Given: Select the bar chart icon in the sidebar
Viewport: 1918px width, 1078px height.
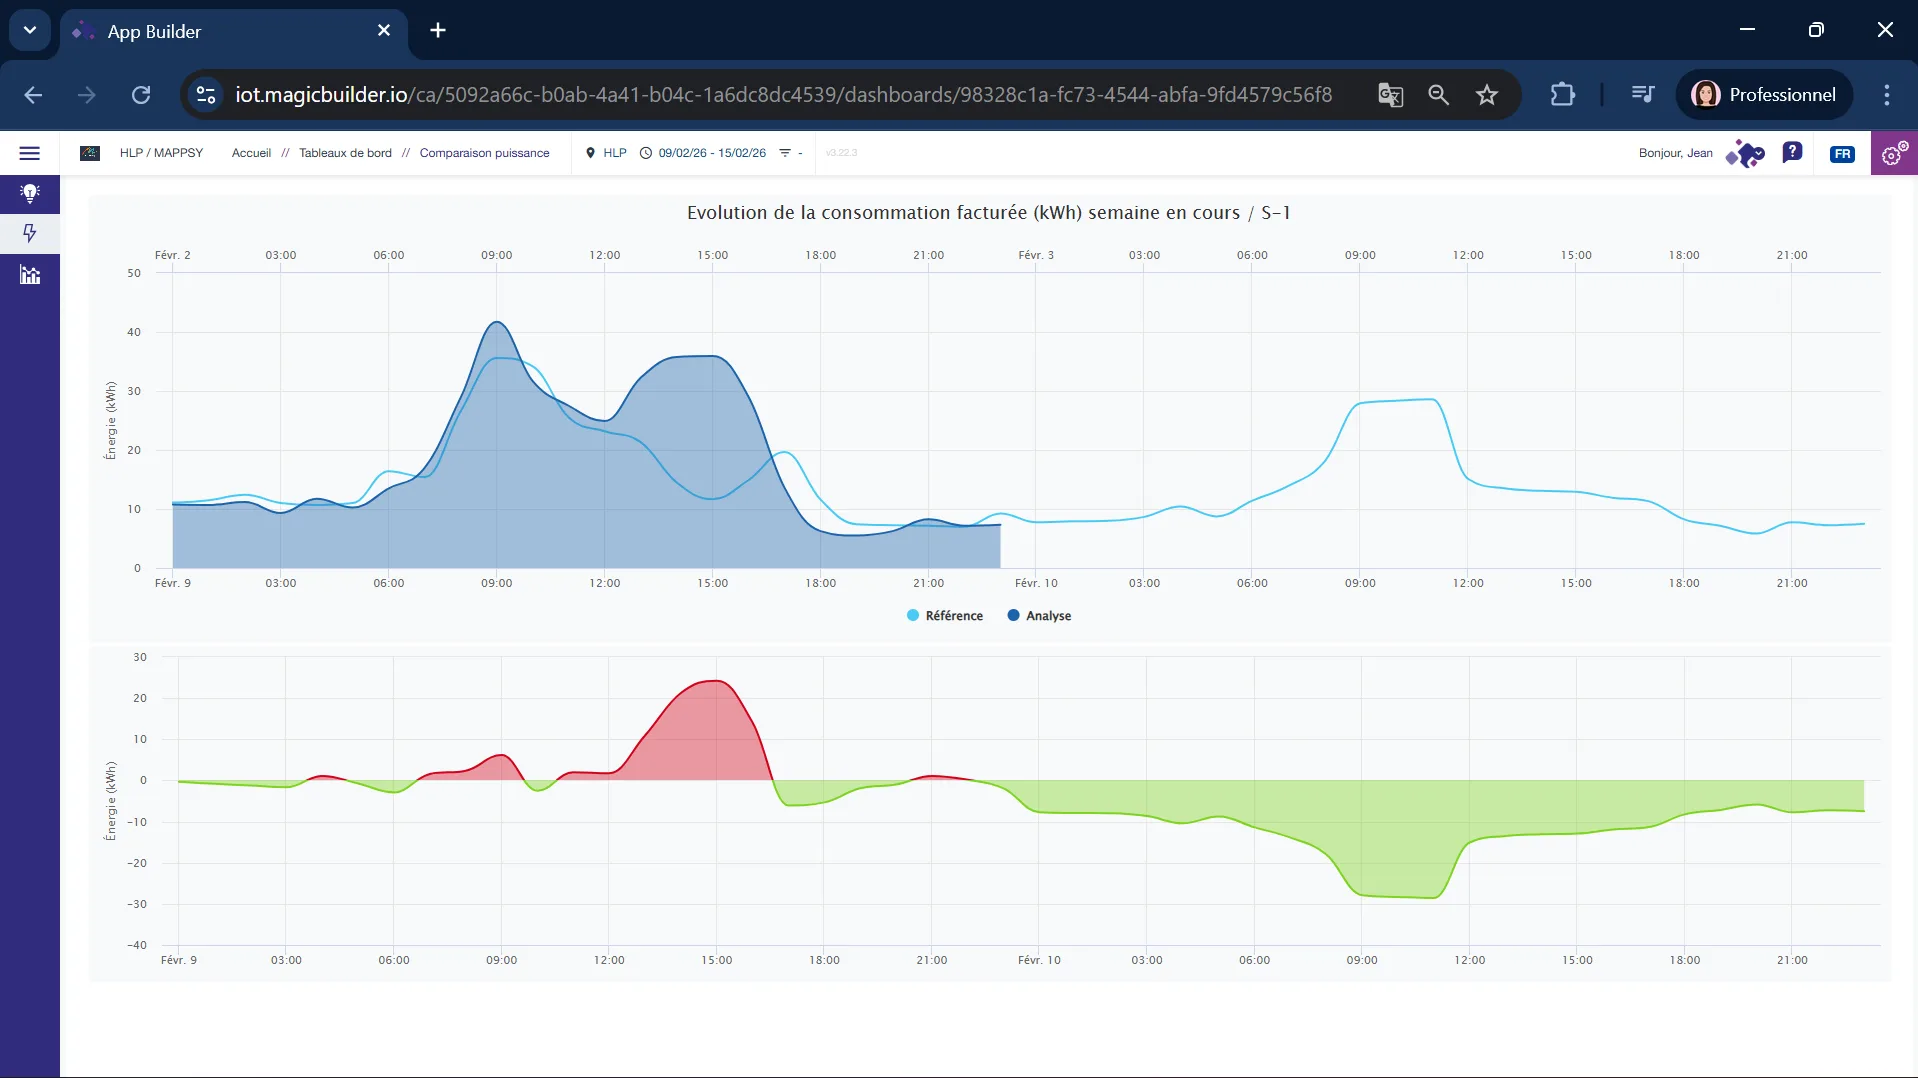Looking at the screenshot, I should pyautogui.click(x=30, y=275).
